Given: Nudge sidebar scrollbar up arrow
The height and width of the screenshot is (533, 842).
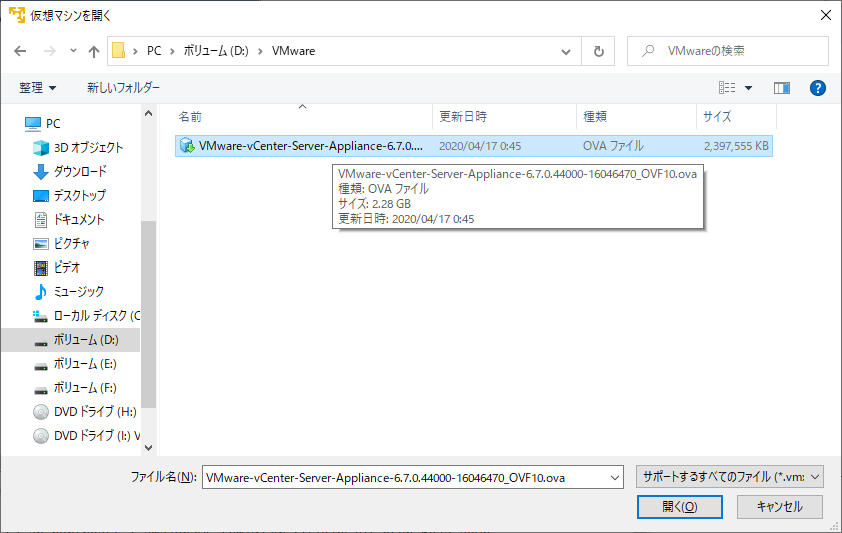Looking at the screenshot, I should click(x=149, y=113).
